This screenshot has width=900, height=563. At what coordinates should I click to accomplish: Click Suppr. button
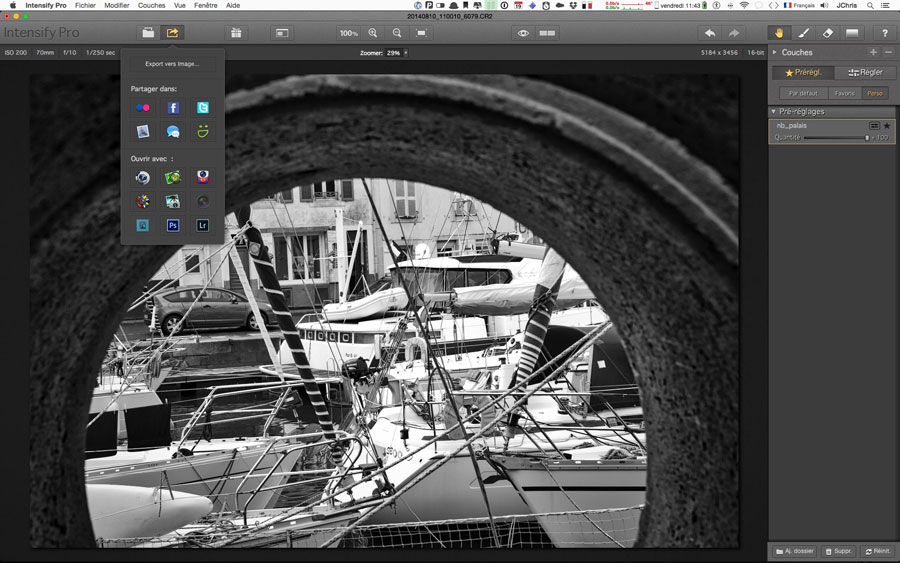(838, 551)
